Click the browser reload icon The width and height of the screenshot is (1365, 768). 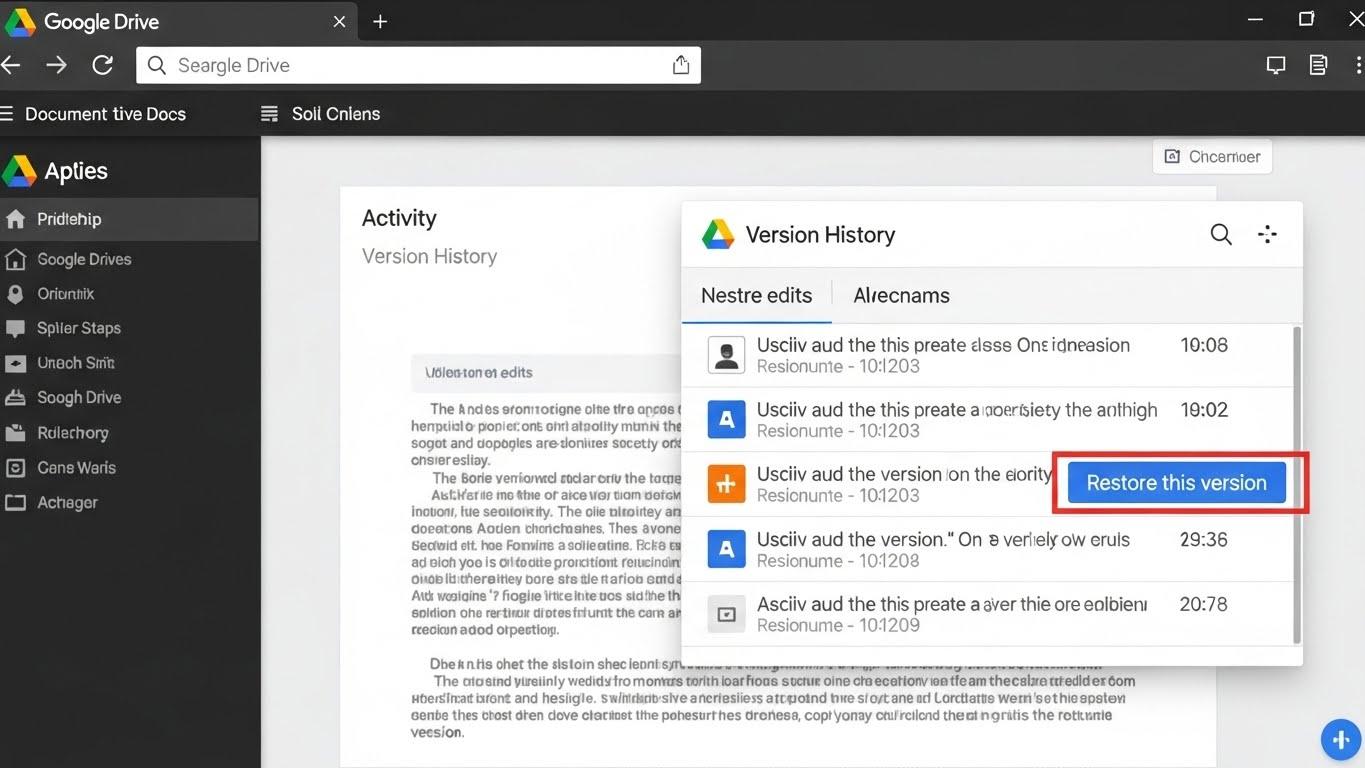pos(102,63)
